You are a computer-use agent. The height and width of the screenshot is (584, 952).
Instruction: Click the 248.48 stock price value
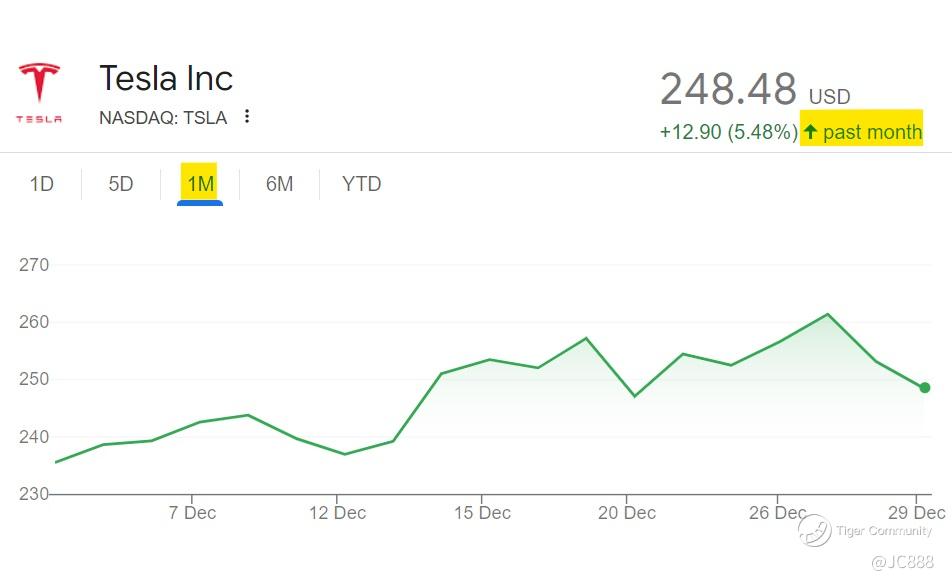tap(728, 90)
